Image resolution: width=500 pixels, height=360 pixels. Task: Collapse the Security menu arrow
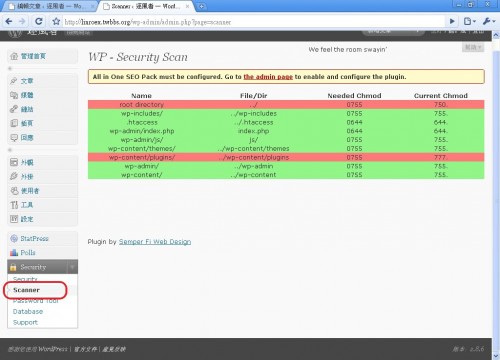point(72,267)
